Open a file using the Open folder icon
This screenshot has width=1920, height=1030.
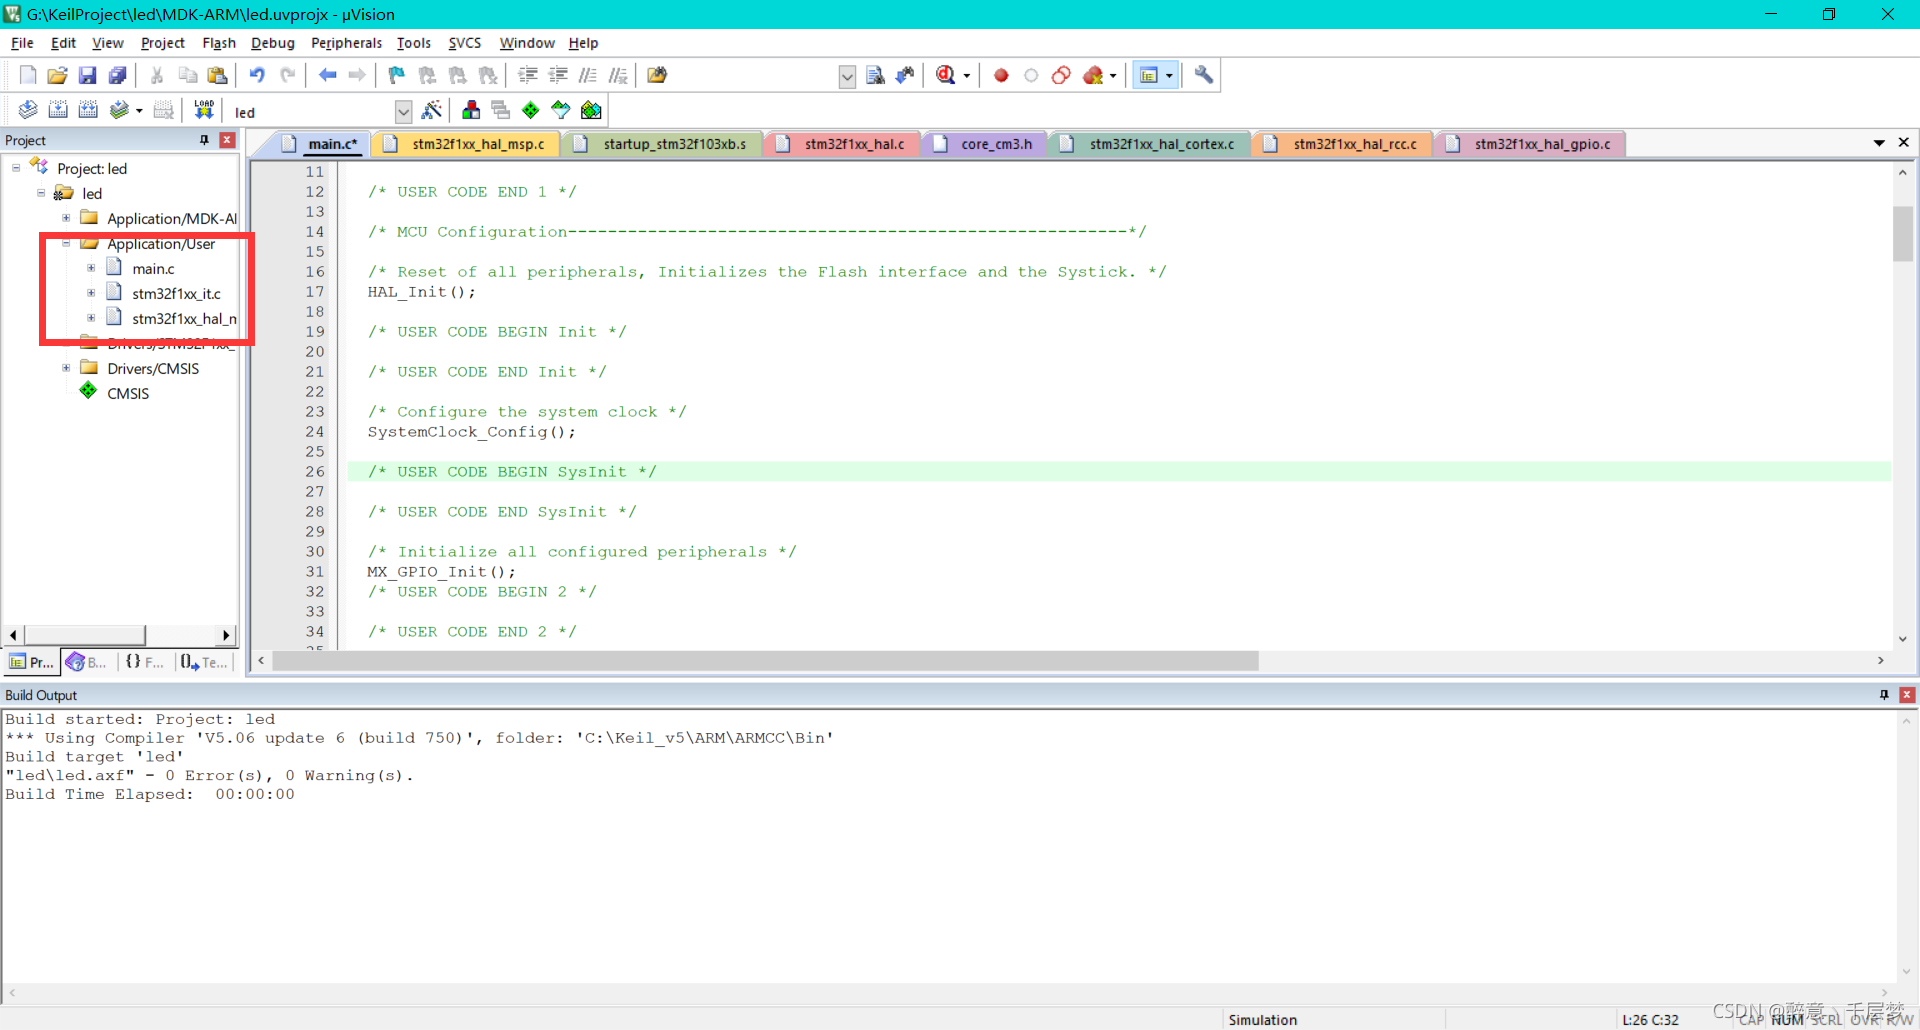[x=58, y=75]
